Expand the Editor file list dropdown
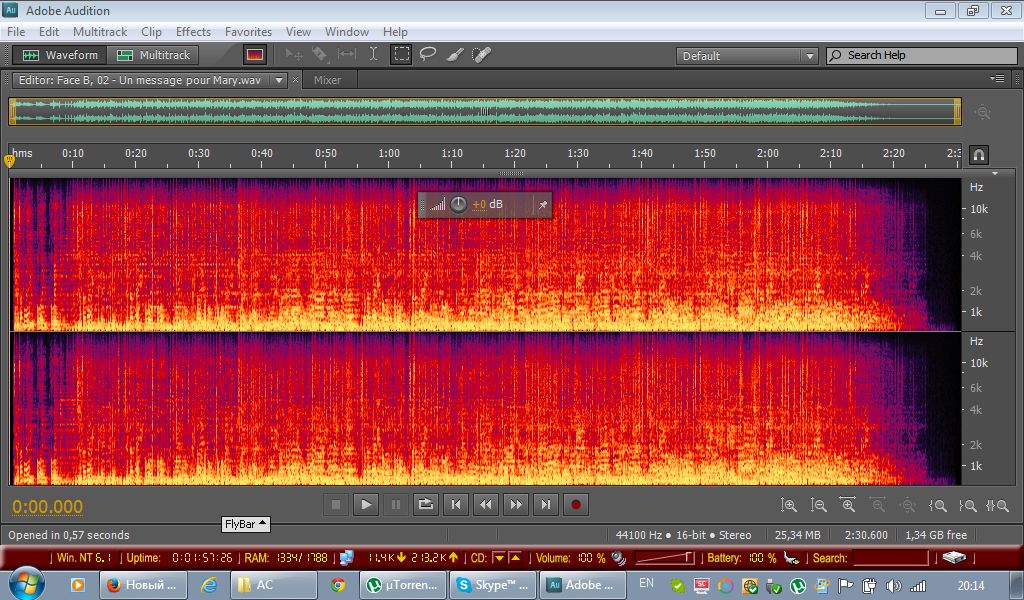1024x600 pixels. [x=279, y=80]
